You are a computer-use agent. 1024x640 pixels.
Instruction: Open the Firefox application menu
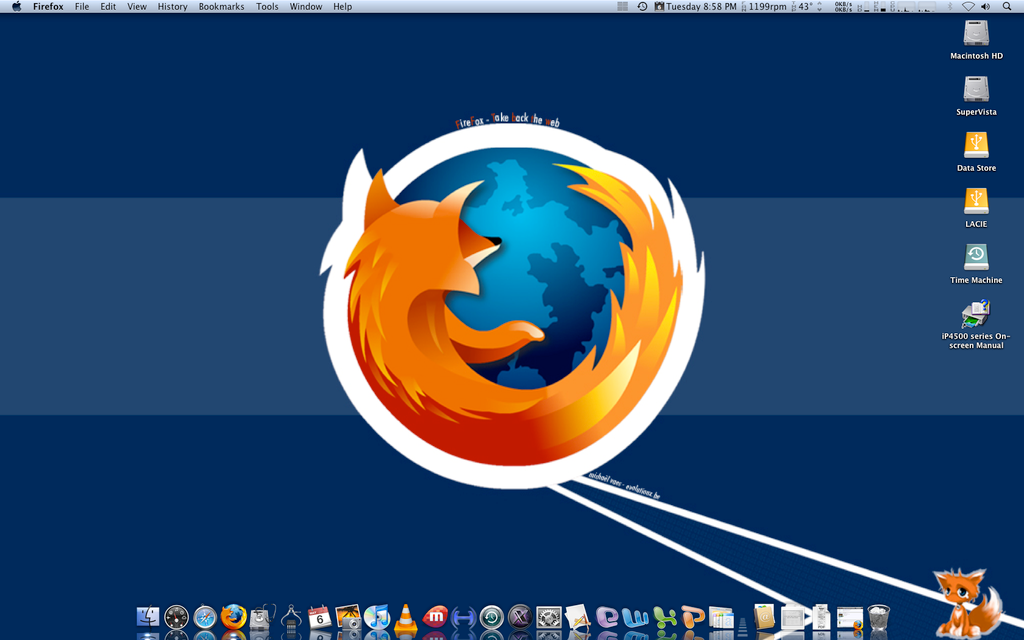pos(48,7)
